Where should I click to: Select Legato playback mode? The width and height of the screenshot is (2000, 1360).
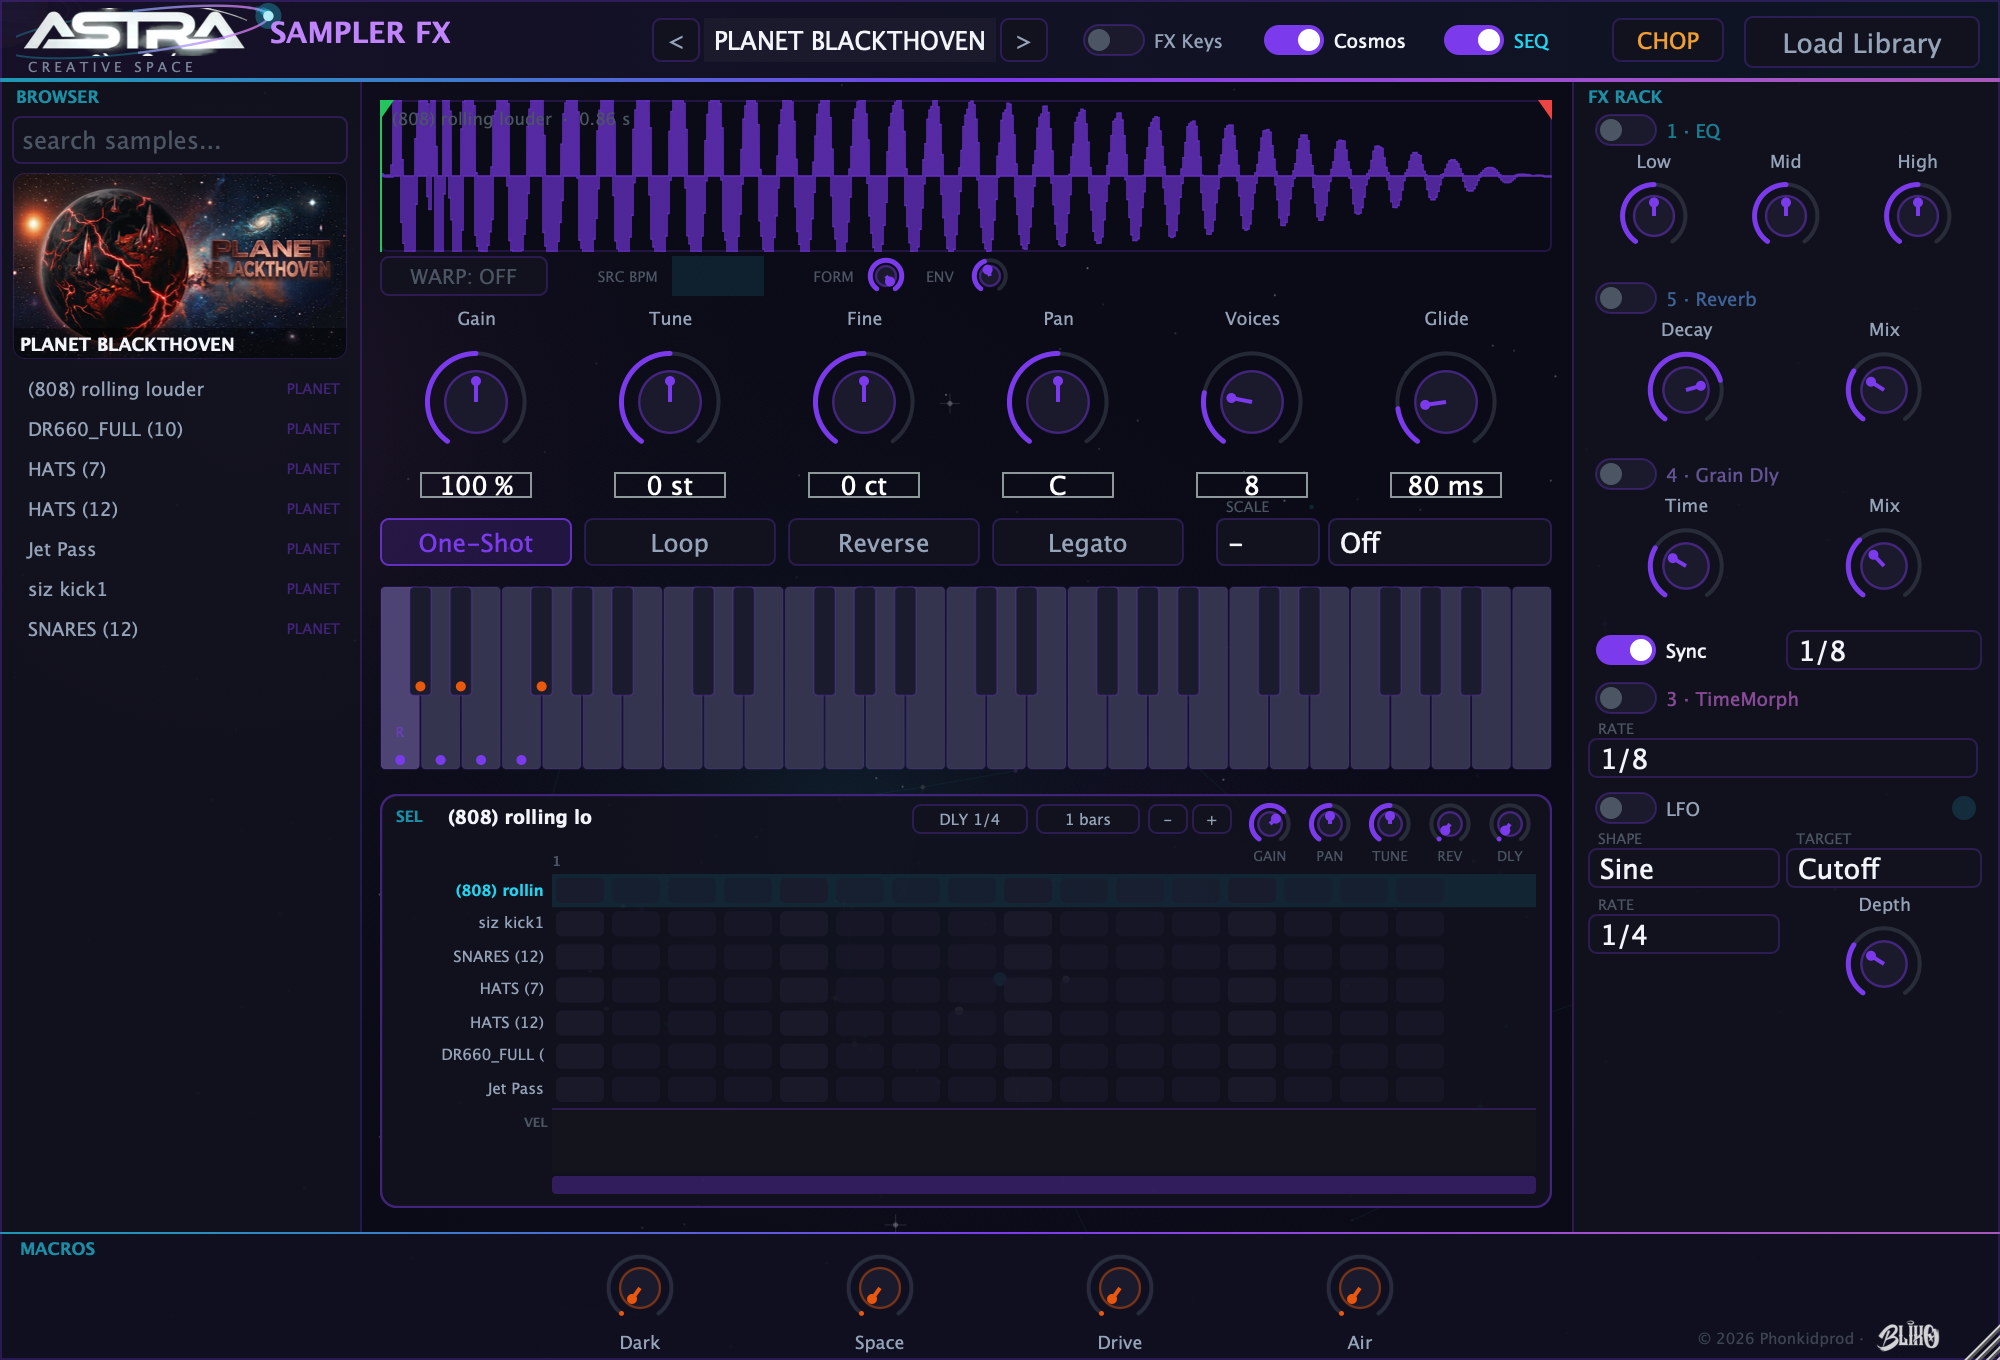(x=1088, y=542)
